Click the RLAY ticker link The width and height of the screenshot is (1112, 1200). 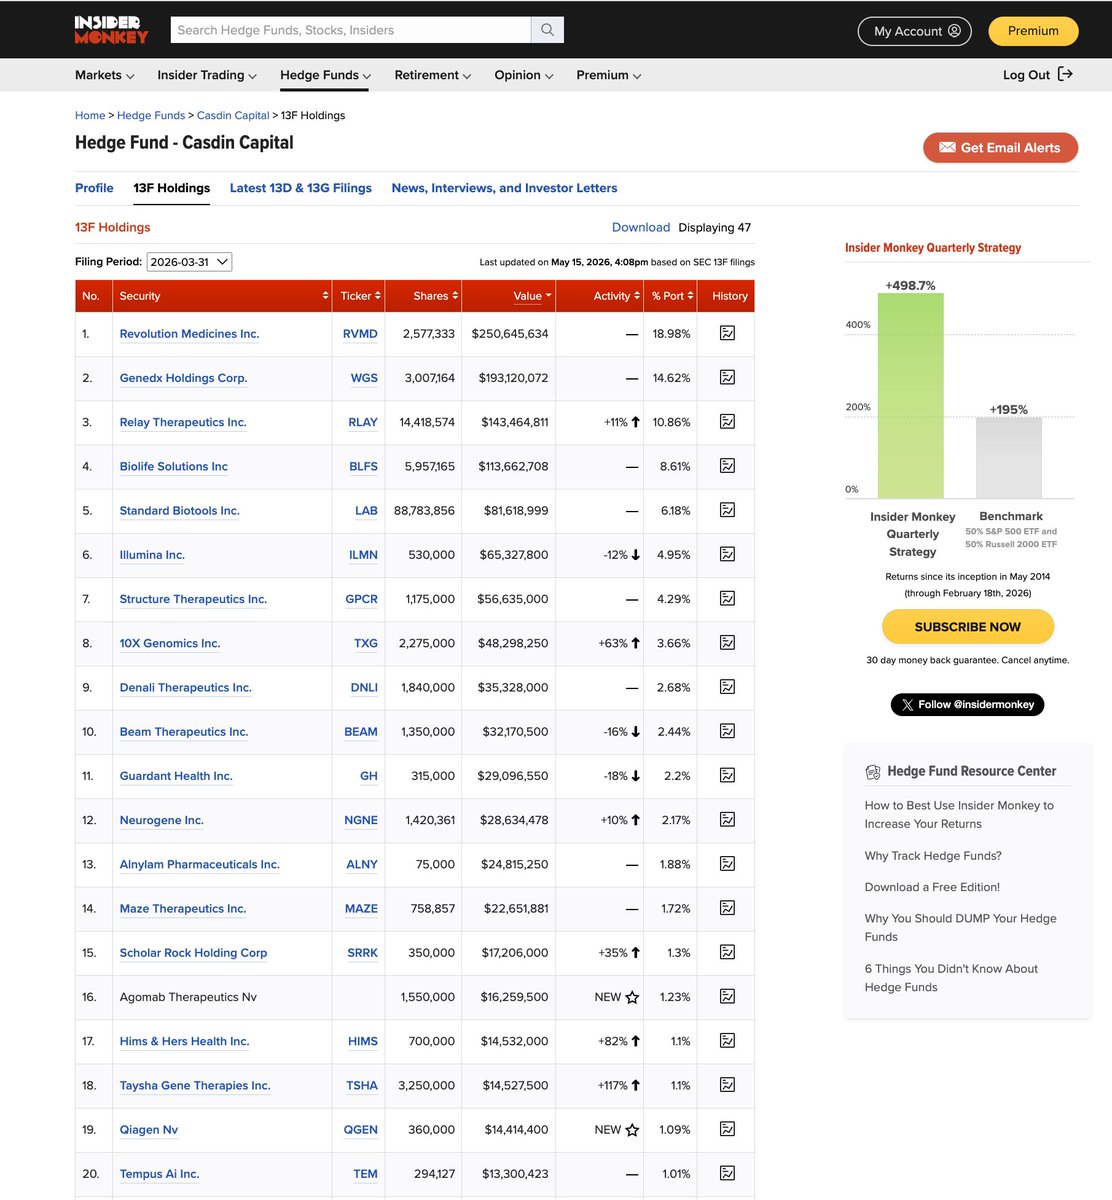tap(363, 422)
